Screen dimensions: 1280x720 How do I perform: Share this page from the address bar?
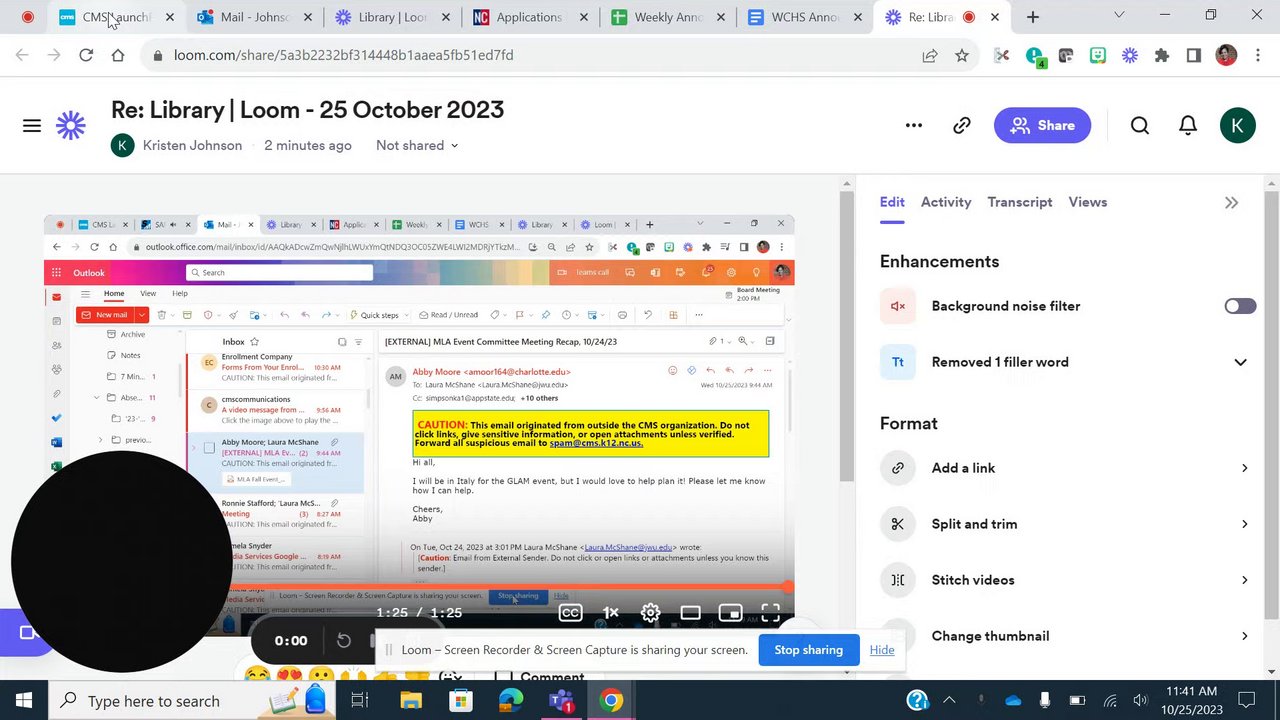930,55
